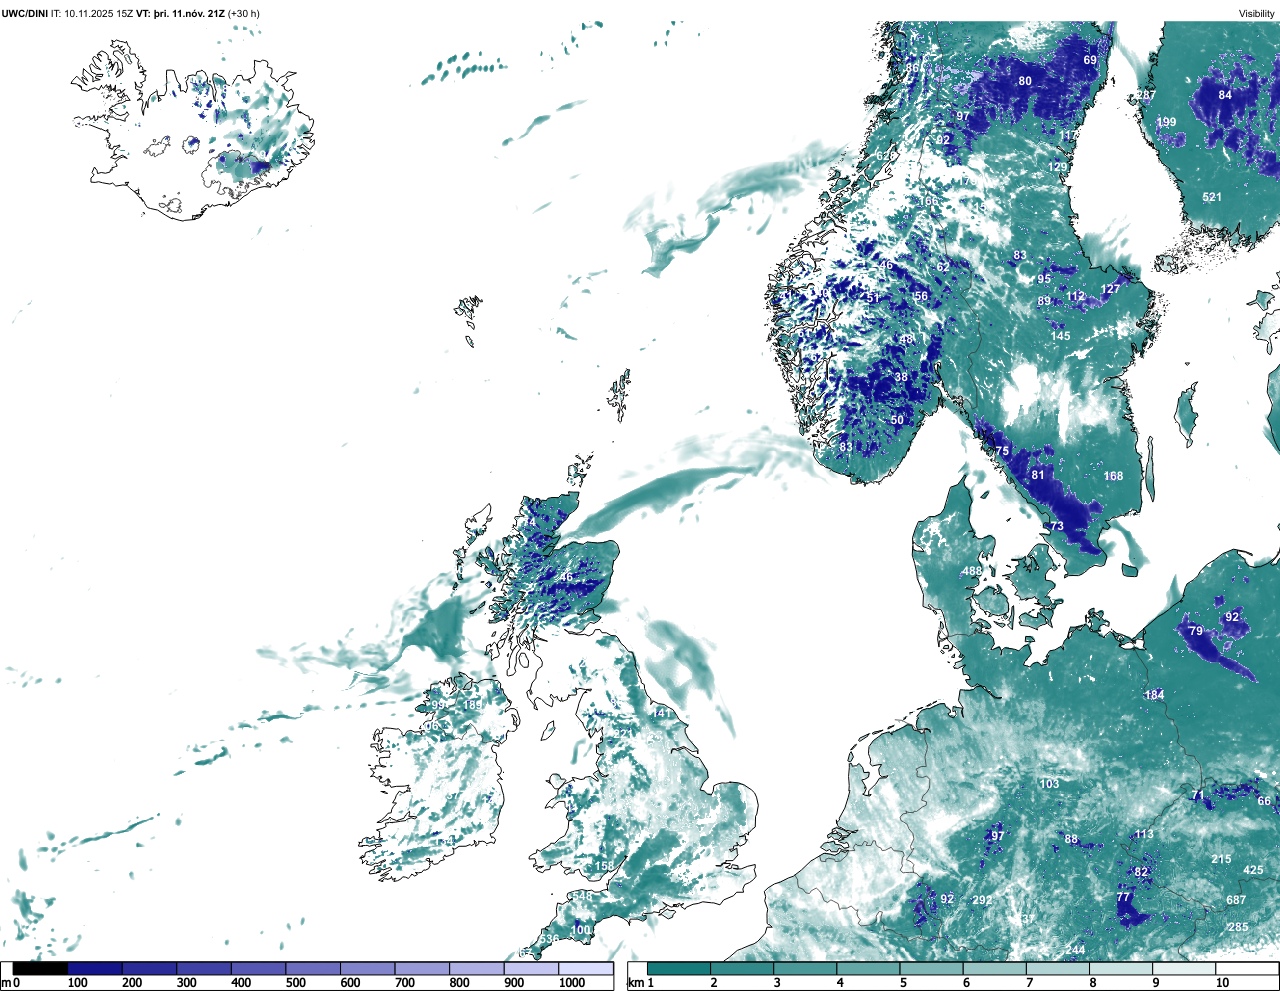The height and width of the screenshot is (991, 1280).
Task: Click the '287' value on Finnish coast
Action: click(x=1146, y=95)
